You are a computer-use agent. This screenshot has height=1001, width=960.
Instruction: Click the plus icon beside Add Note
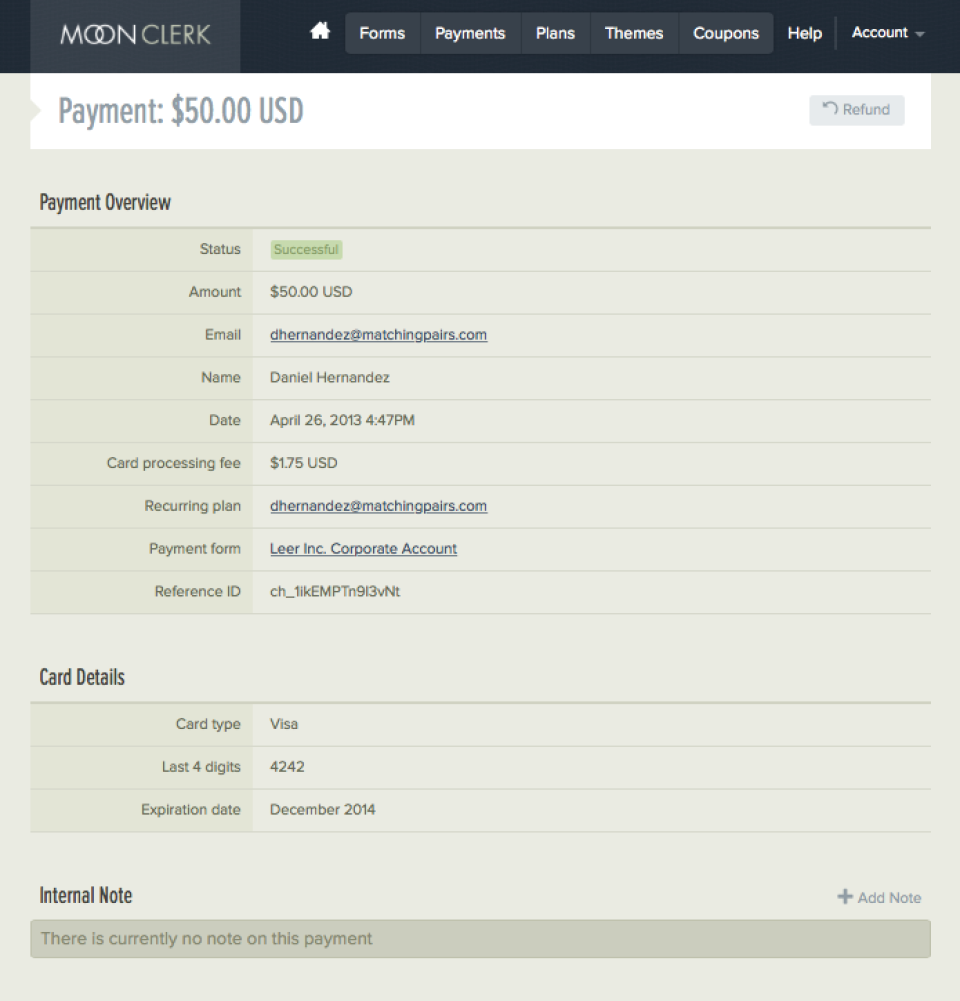point(845,897)
